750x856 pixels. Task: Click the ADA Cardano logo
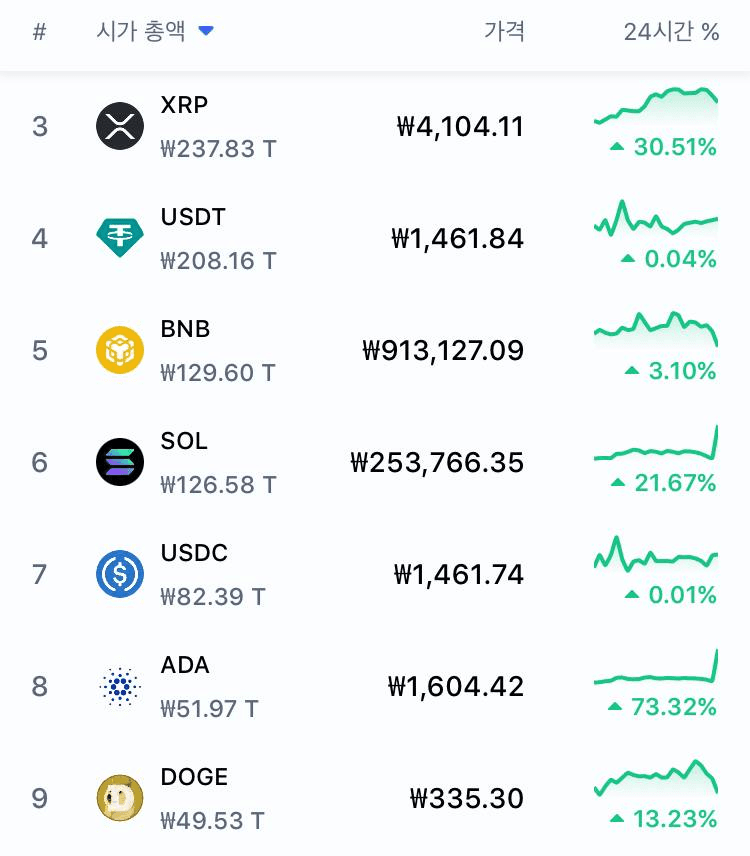[120, 686]
